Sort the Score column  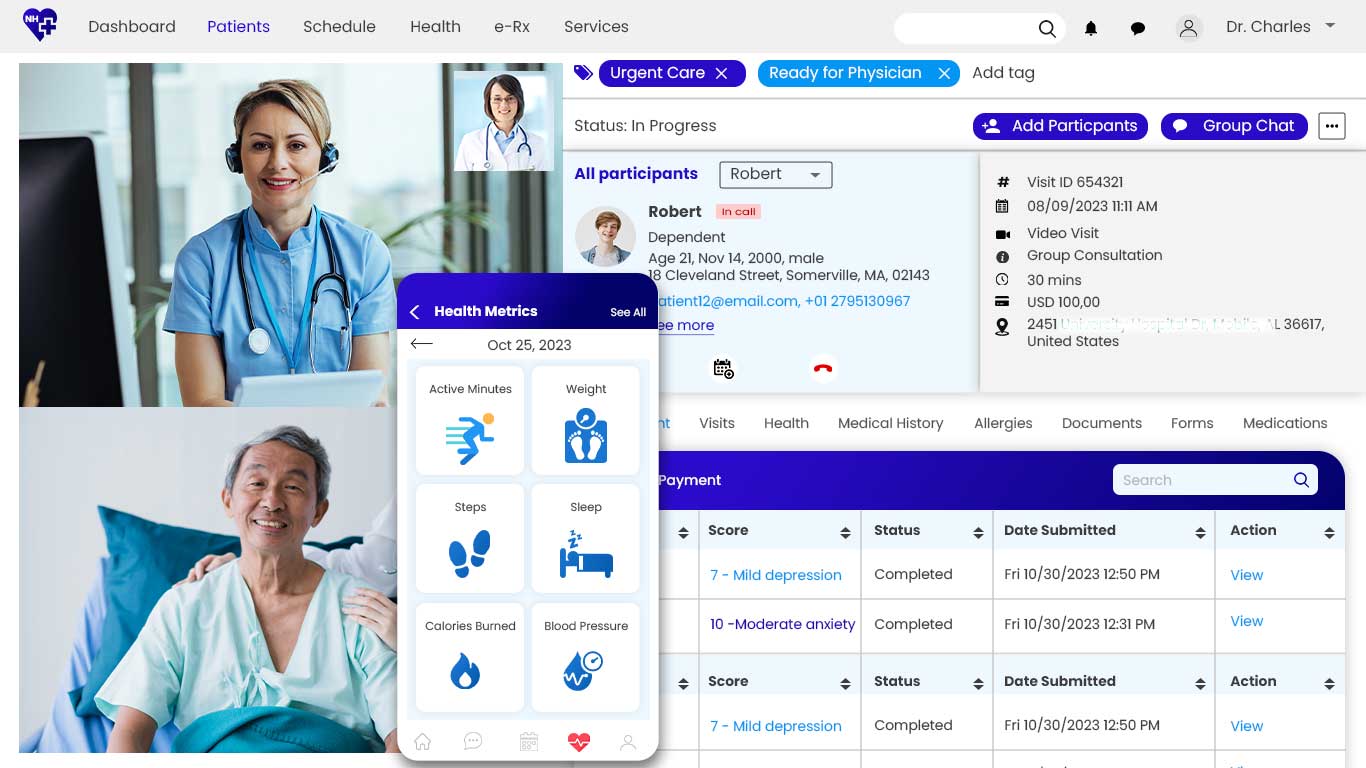tap(844, 531)
